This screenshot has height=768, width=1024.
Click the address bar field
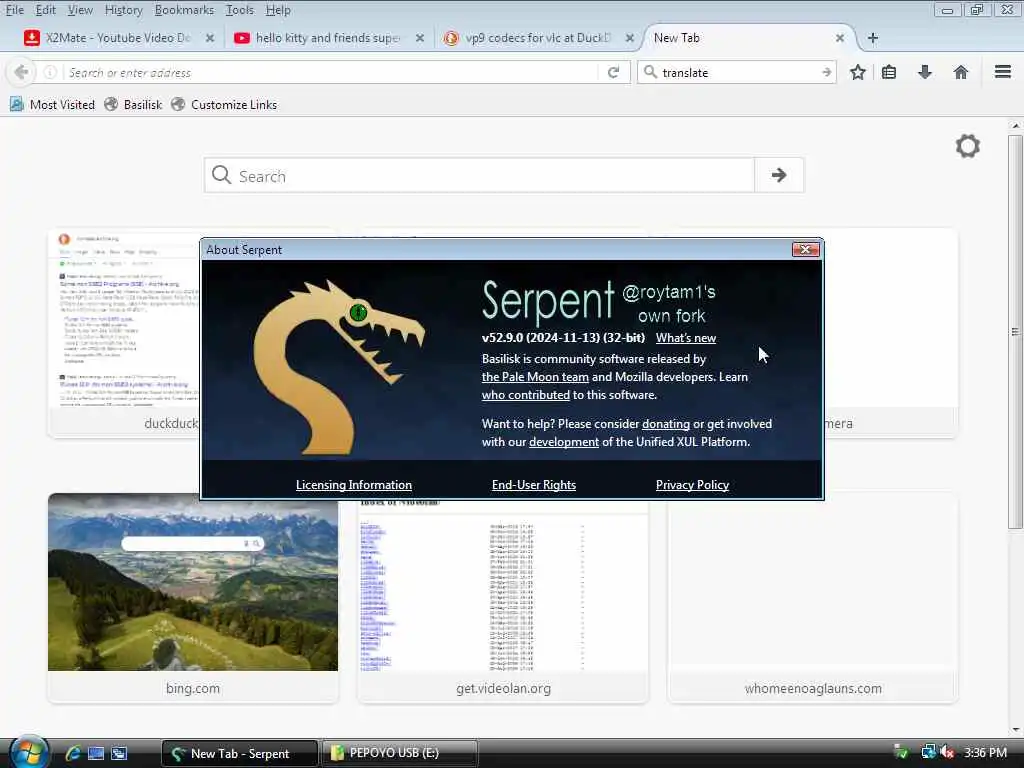[x=331, y=72]
